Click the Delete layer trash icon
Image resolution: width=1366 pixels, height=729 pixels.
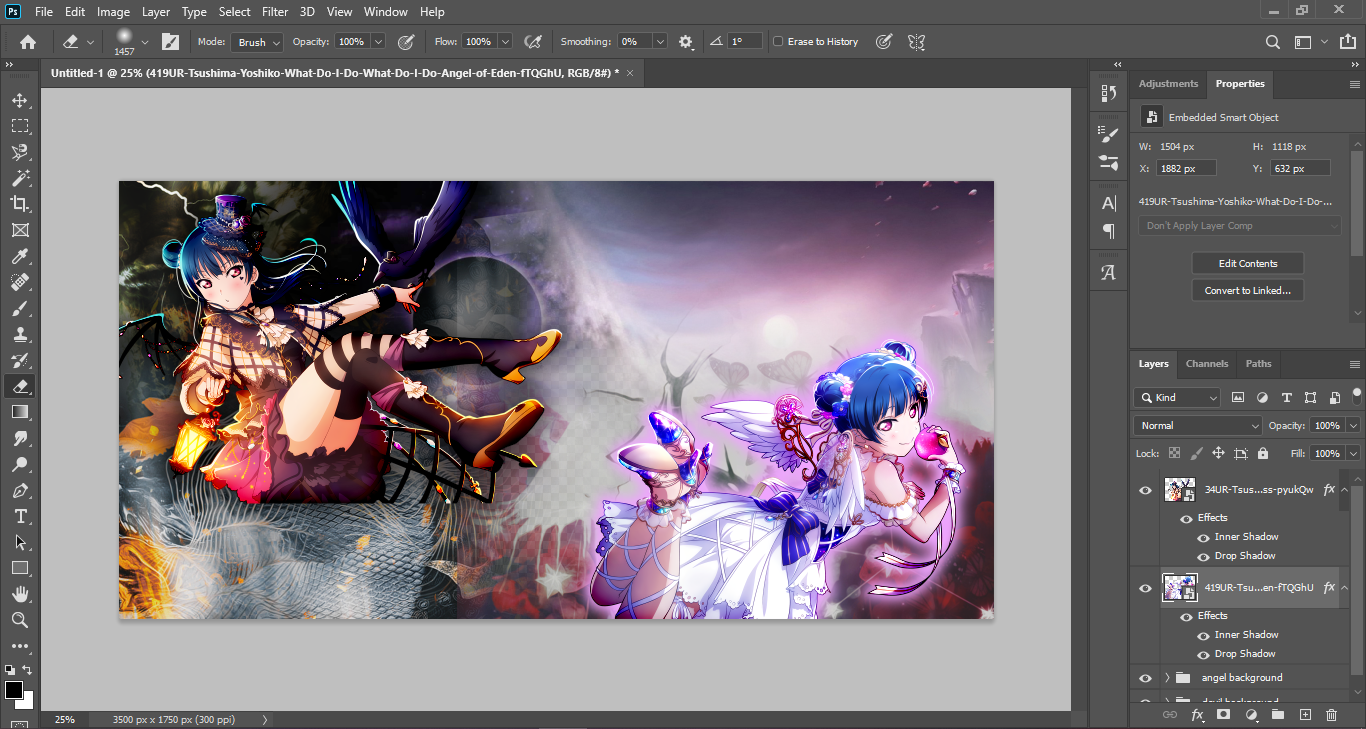tap(1331, 714)
